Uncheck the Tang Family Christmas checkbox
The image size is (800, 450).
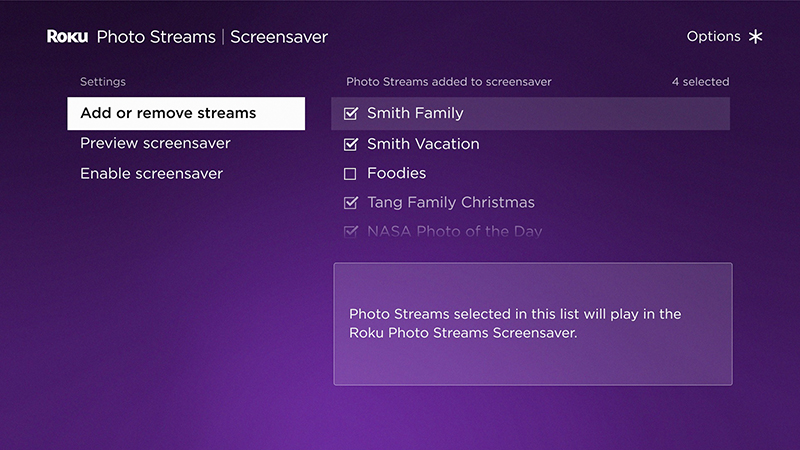pyautogui.click(x=350, y=203)
